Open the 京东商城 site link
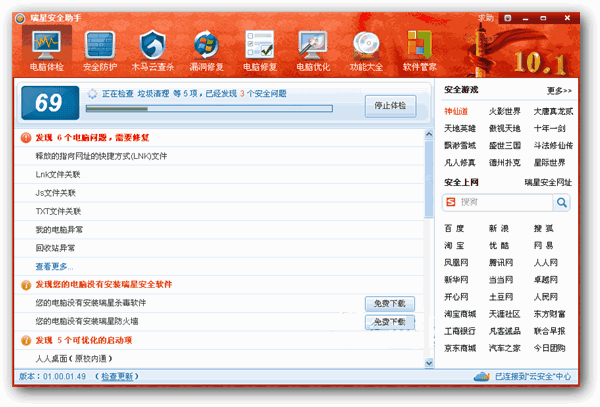The width and height of the screenshot is (600, 407). pos(460,348)
